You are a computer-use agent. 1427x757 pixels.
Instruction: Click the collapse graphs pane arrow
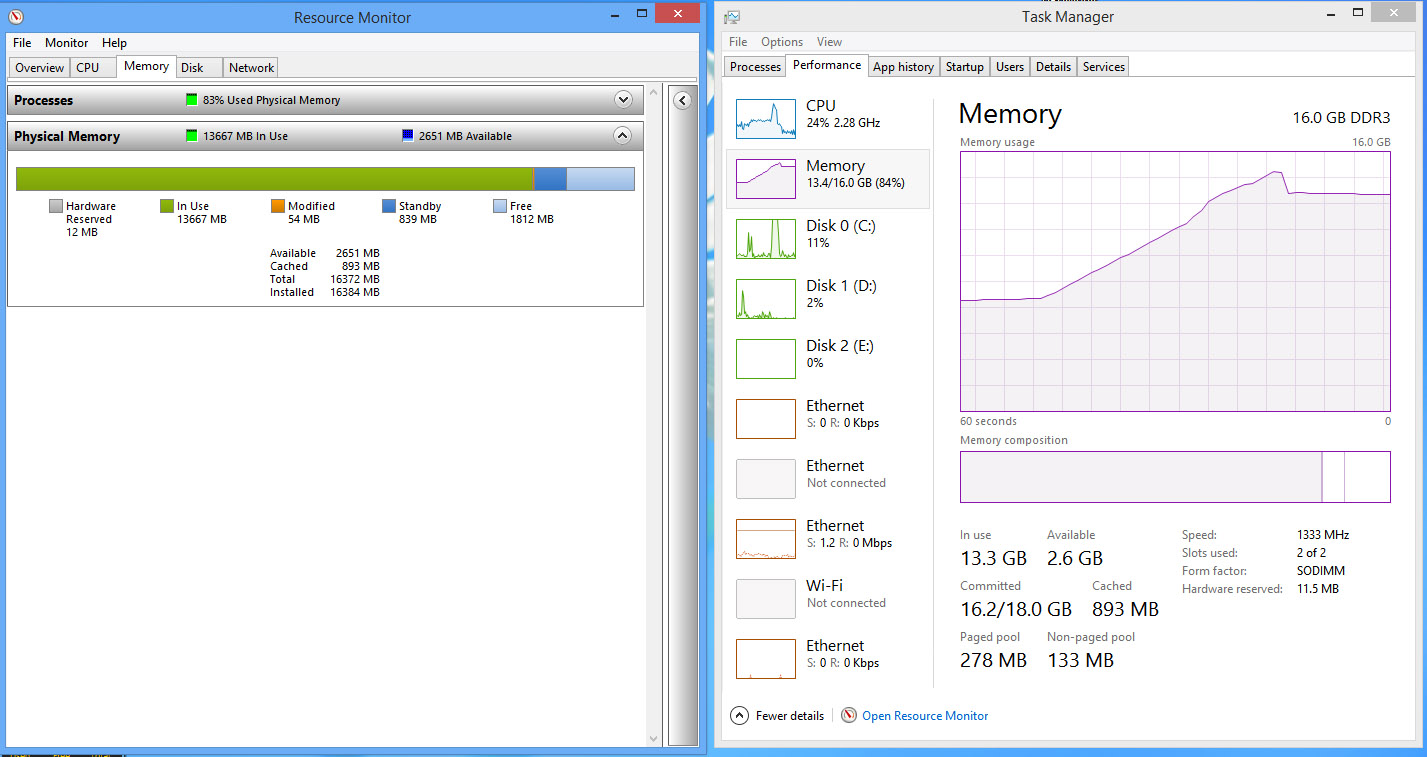click(x=683, y=100)
